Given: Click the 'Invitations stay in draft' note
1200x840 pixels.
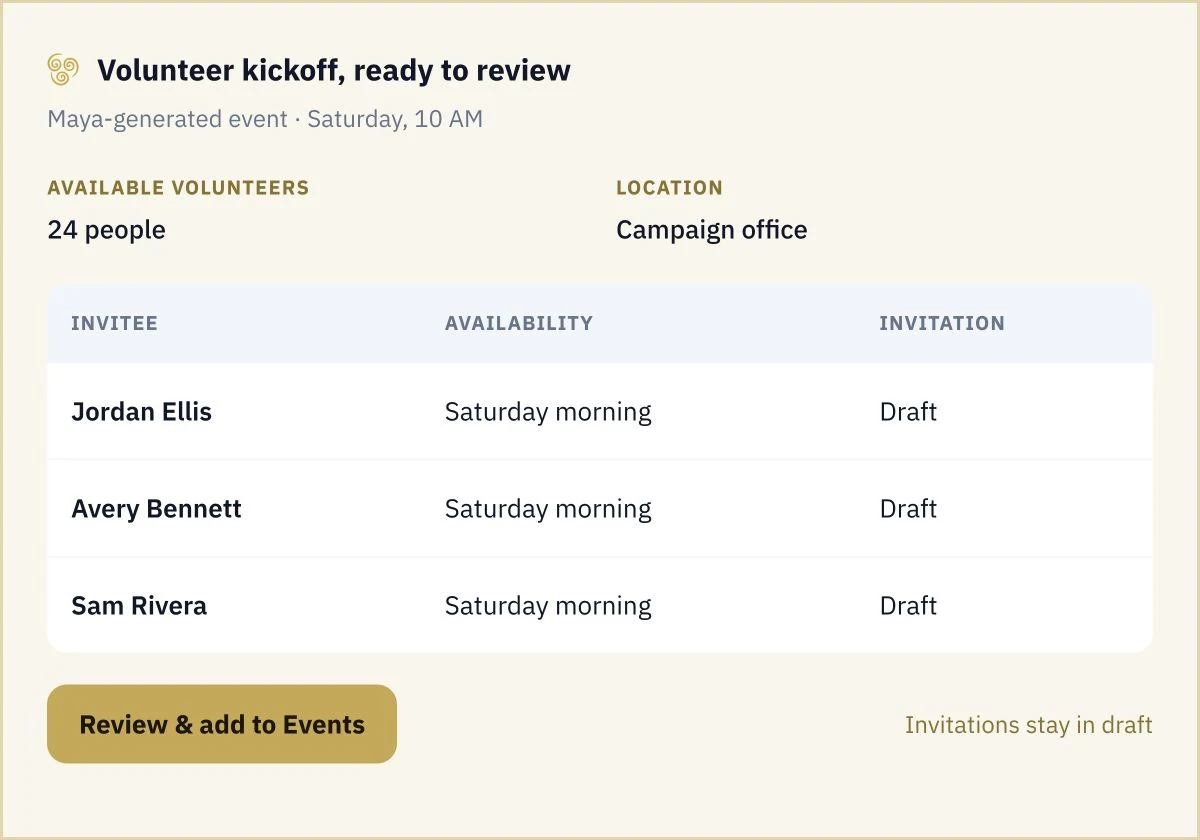Looking at the screenshot, I should tap(1028, 724).
